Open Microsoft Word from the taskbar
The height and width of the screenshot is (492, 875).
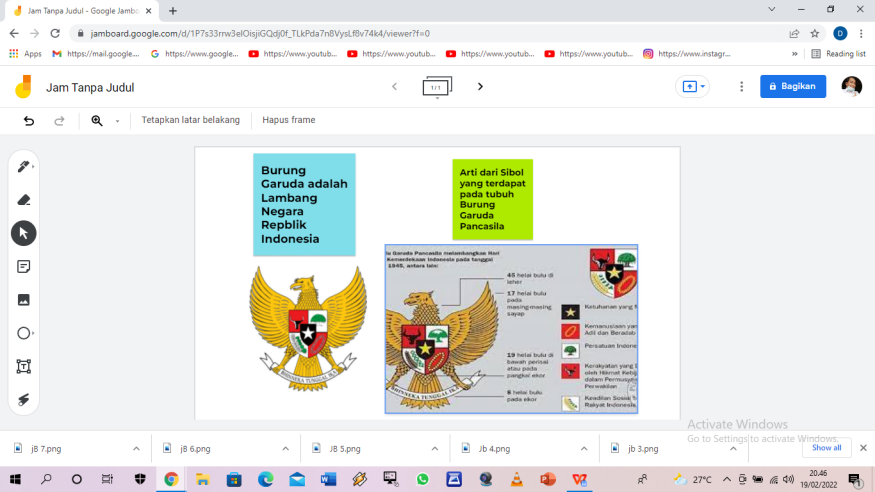(328, 479)
